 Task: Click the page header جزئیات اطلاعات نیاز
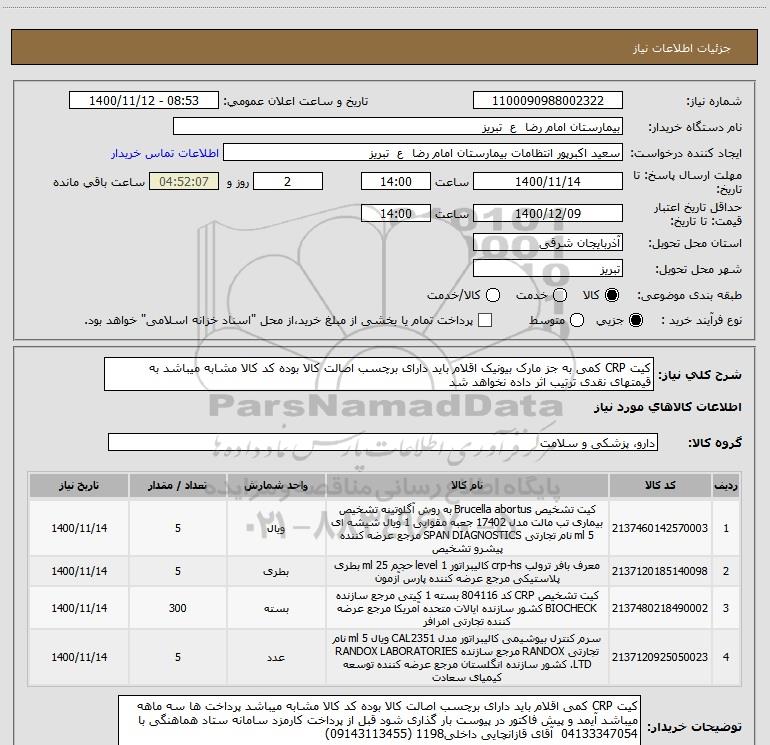click(682, 48)
